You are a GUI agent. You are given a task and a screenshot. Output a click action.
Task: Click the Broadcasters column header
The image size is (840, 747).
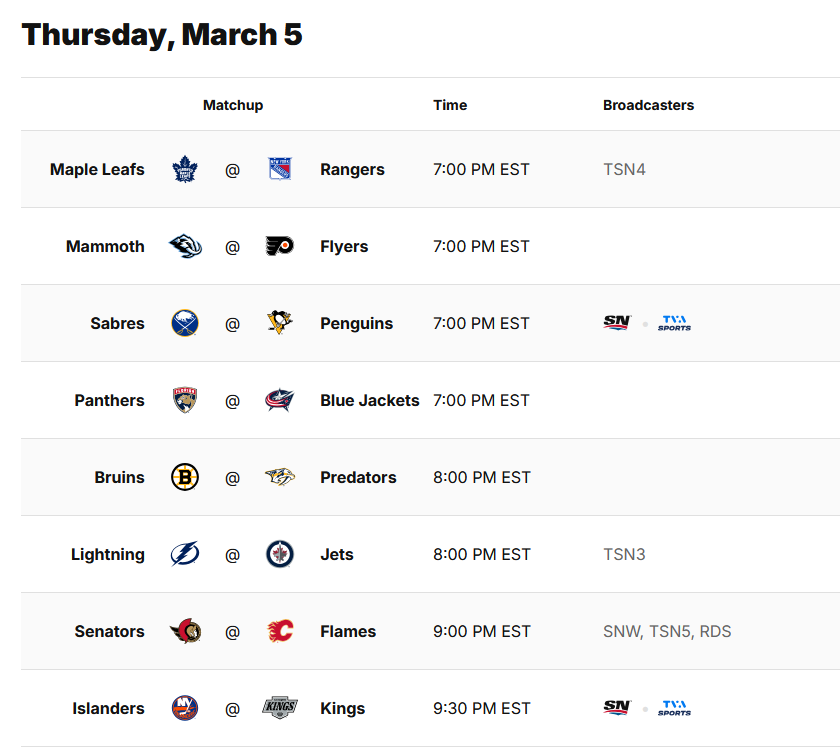click(x=648, y=105)
